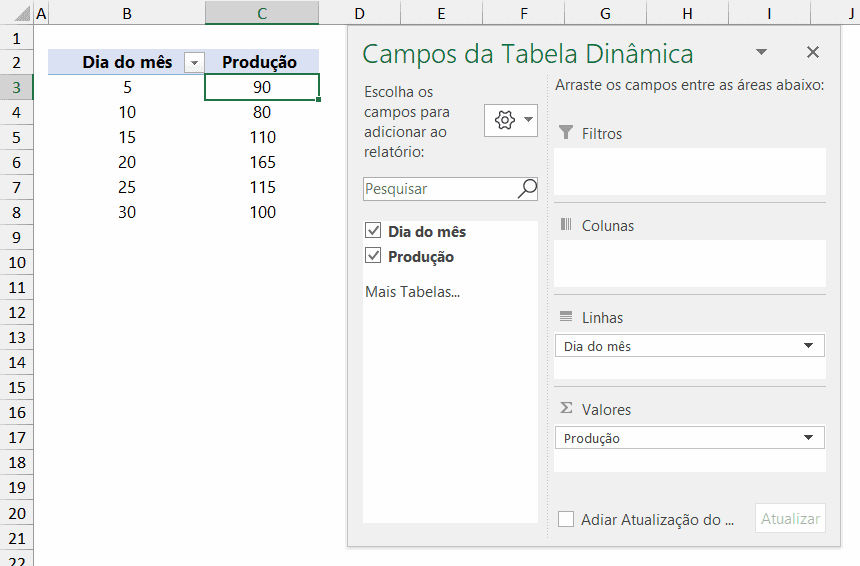Select cell with value 165
Viewport: 860px width, 566px height.
click(262, 162)
